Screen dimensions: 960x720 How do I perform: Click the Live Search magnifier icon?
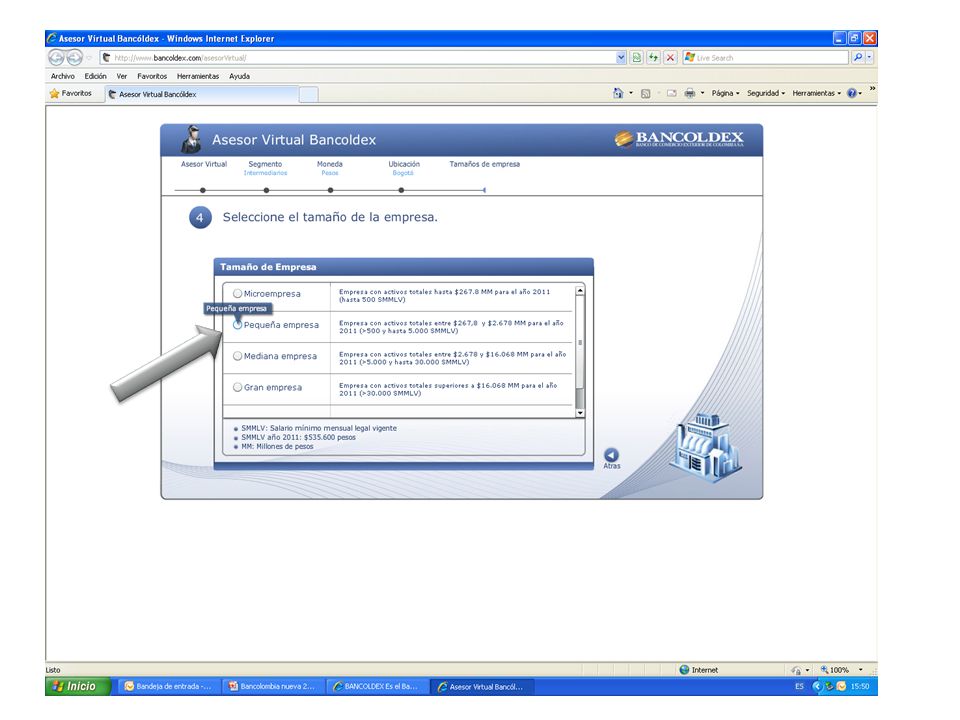(858, 58)
